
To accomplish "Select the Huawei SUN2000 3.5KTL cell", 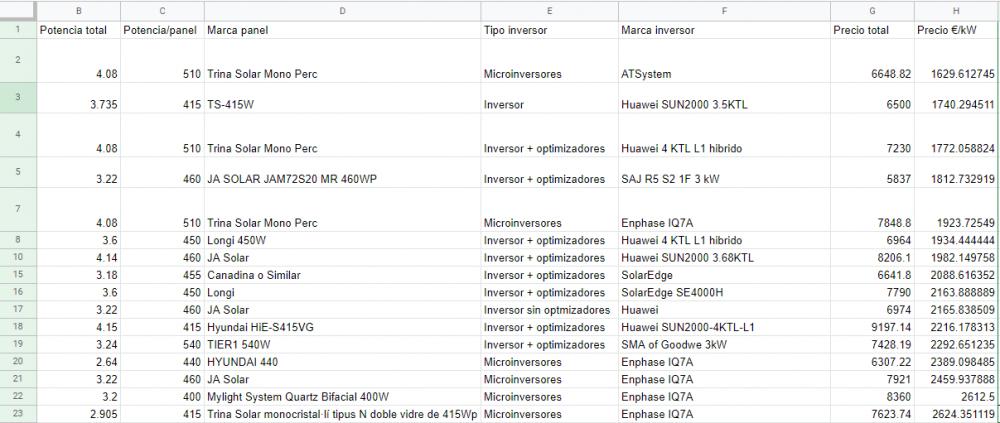I will pos(724,98).
